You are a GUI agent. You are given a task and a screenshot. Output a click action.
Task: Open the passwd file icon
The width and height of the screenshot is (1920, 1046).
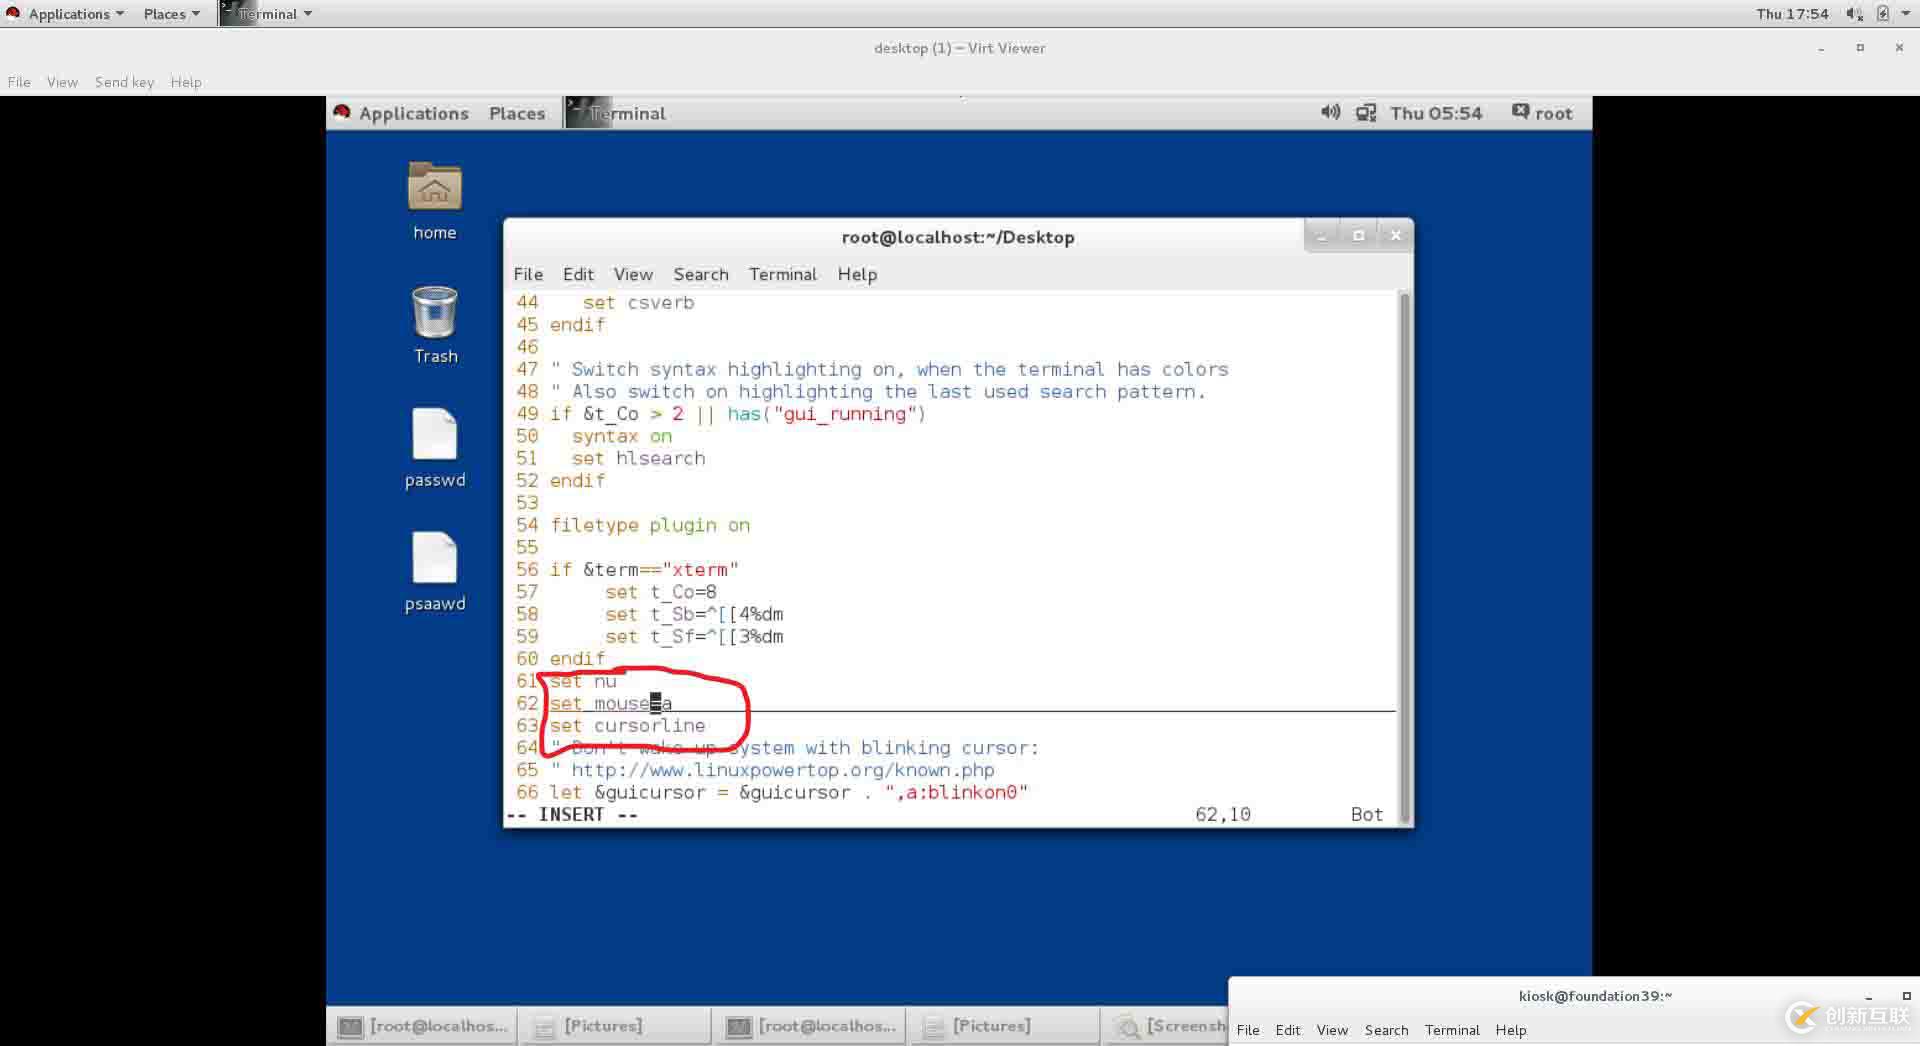click(x=434, y=436)
